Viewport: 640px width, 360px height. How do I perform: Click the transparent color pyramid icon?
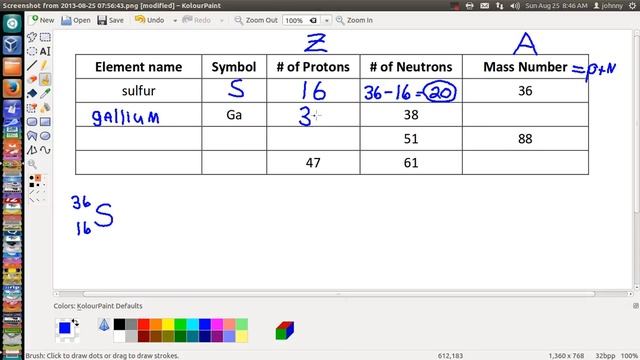[104, 324]
